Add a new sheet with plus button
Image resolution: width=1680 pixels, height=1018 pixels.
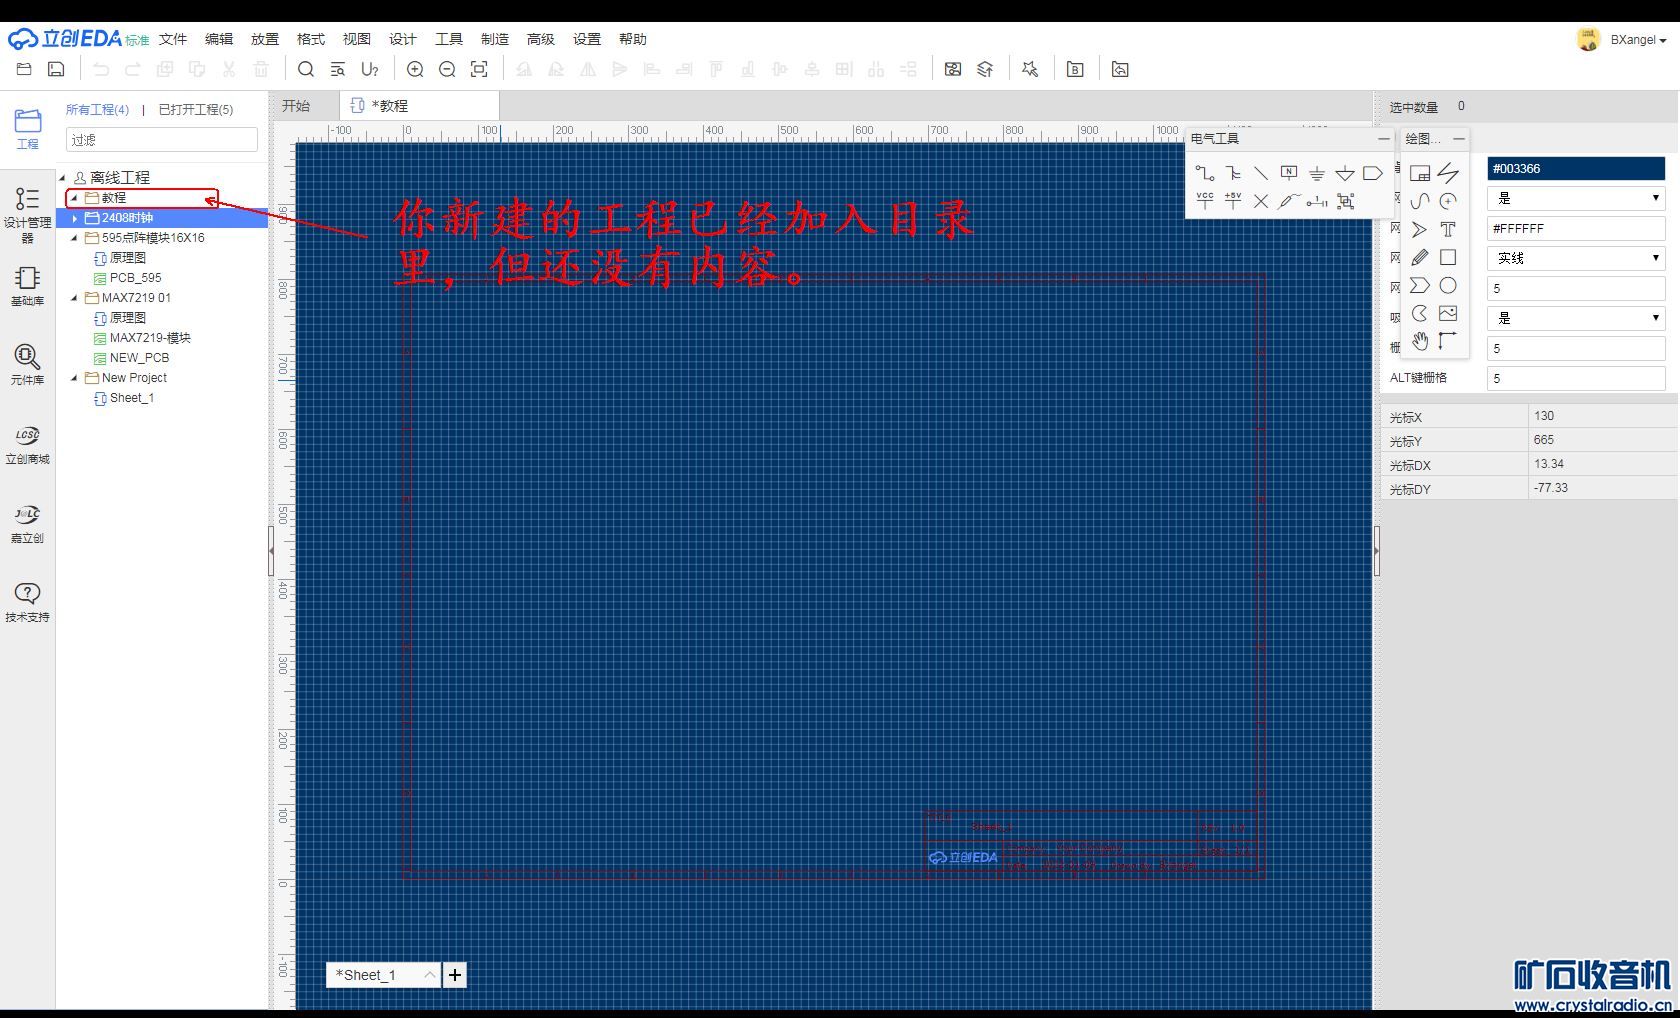point(455,975)
